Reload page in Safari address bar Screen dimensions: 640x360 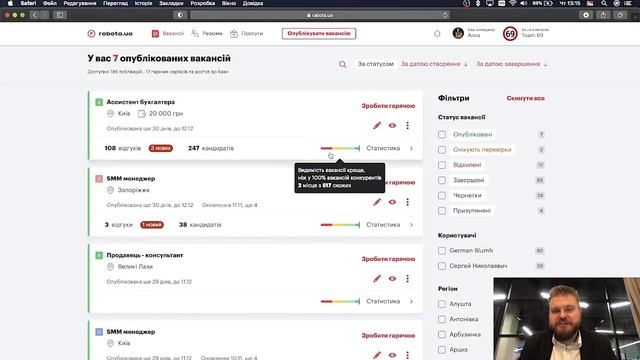tap(445, 15)
